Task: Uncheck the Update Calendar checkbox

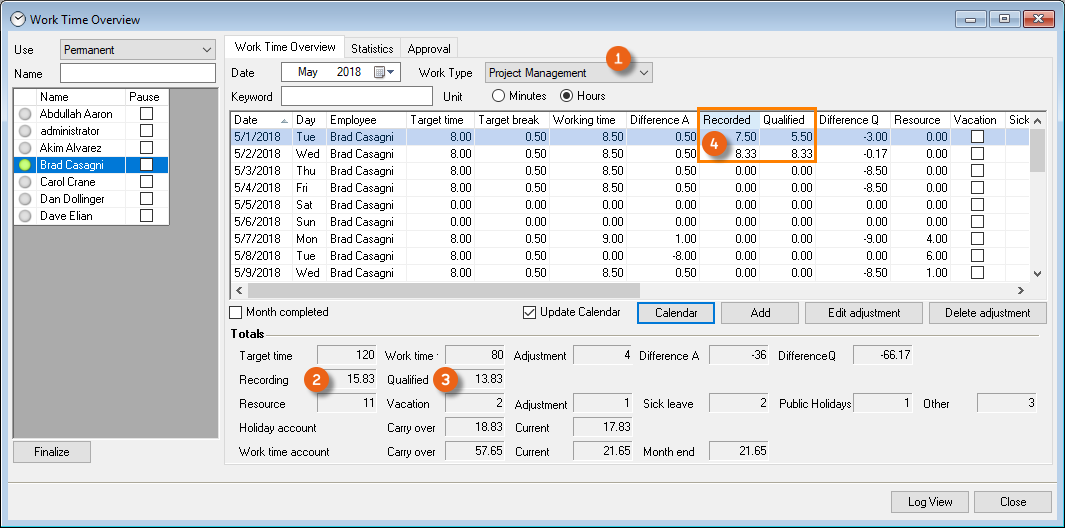Action: coord(530,313)
